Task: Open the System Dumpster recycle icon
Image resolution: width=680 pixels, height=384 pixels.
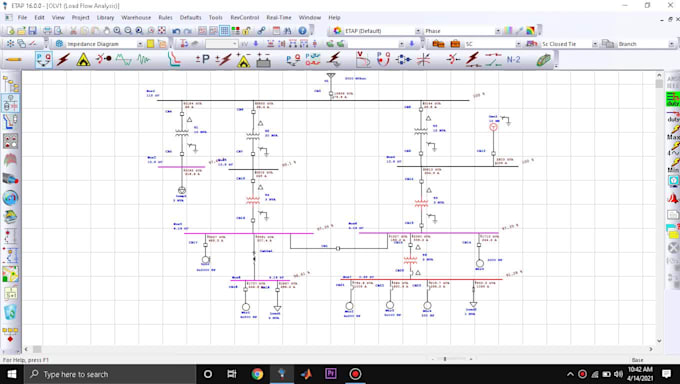Action: pos(10,312)
